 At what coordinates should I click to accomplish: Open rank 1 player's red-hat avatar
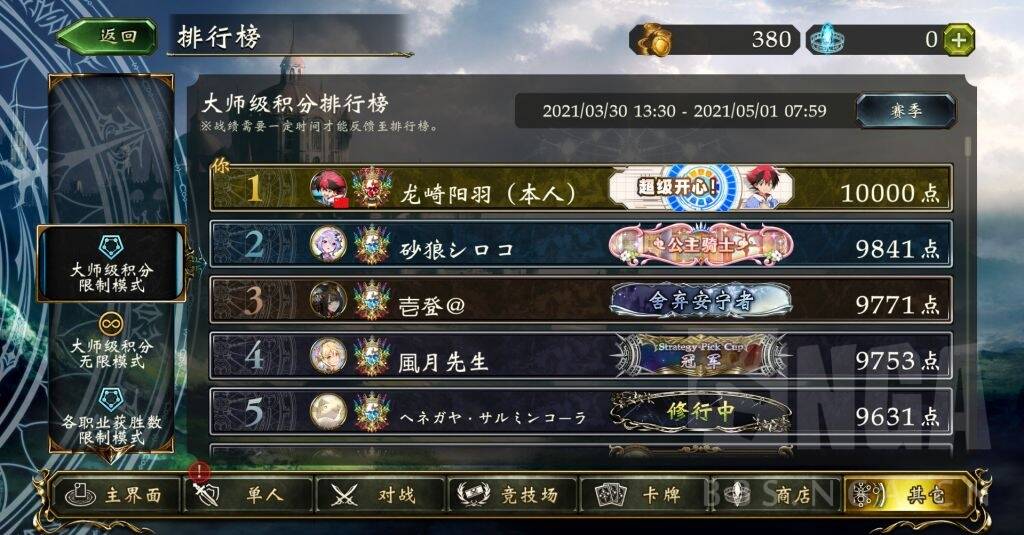tap(328, 189)
